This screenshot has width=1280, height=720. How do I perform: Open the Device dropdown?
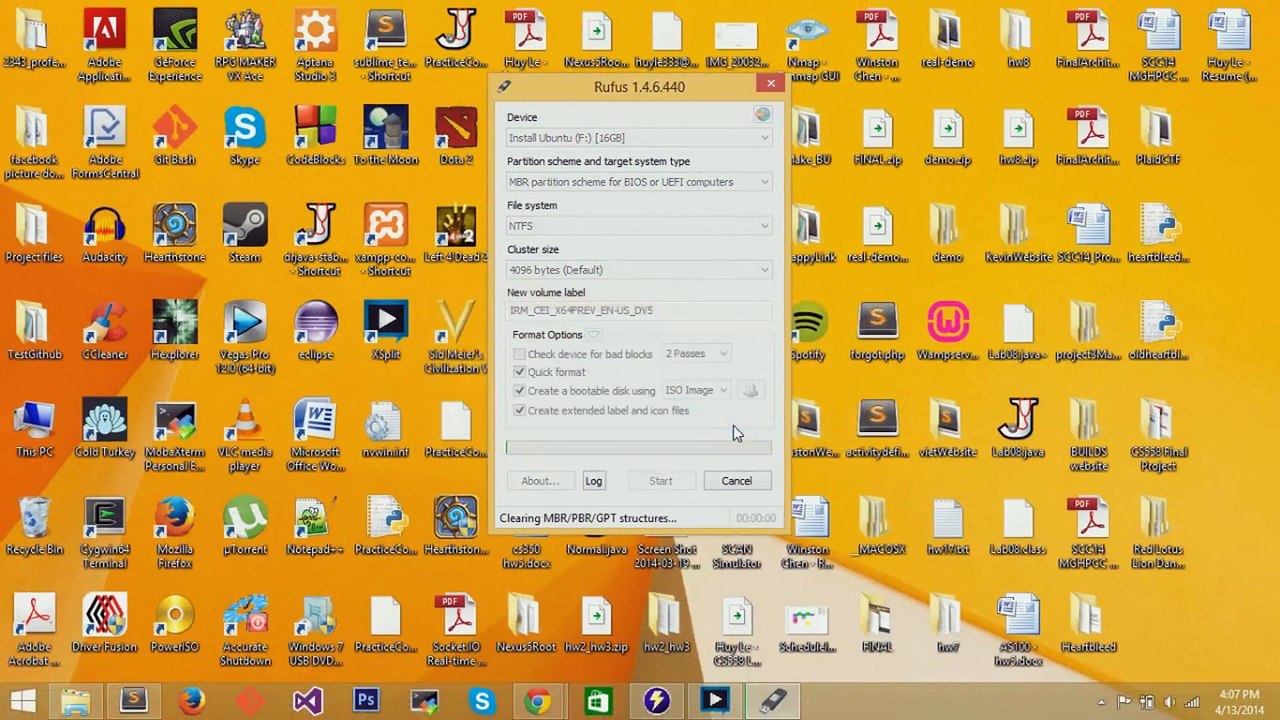(x=639, y=138)
